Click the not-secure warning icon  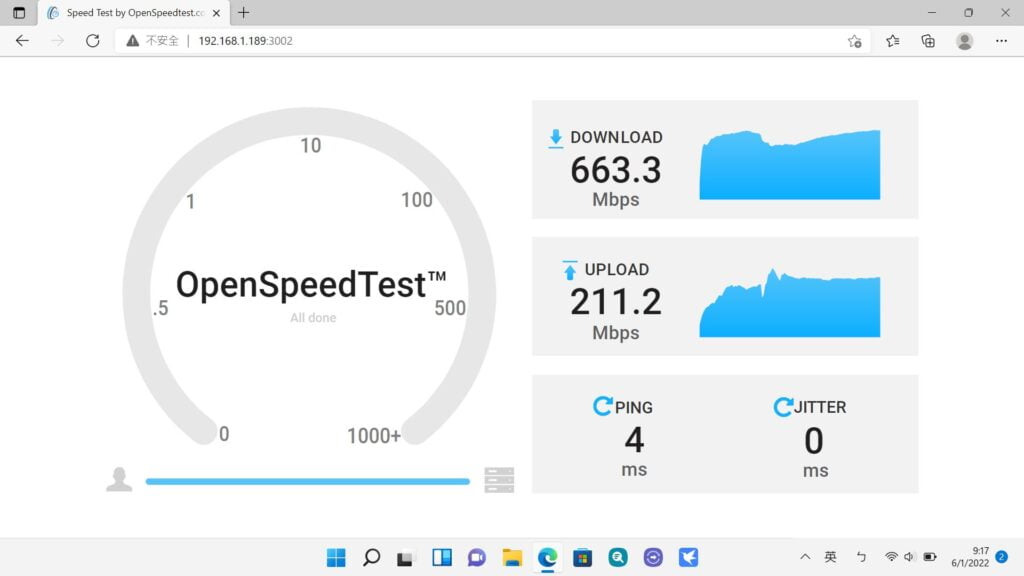point(133,40)
